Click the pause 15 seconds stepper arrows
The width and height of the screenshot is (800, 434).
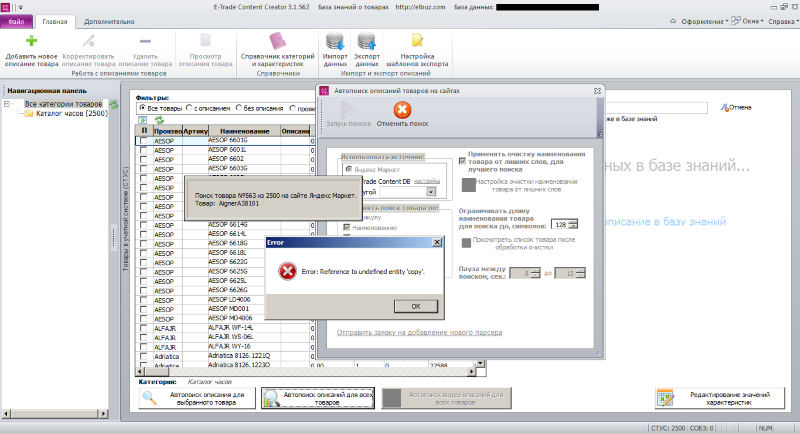(x=580, y=273)
